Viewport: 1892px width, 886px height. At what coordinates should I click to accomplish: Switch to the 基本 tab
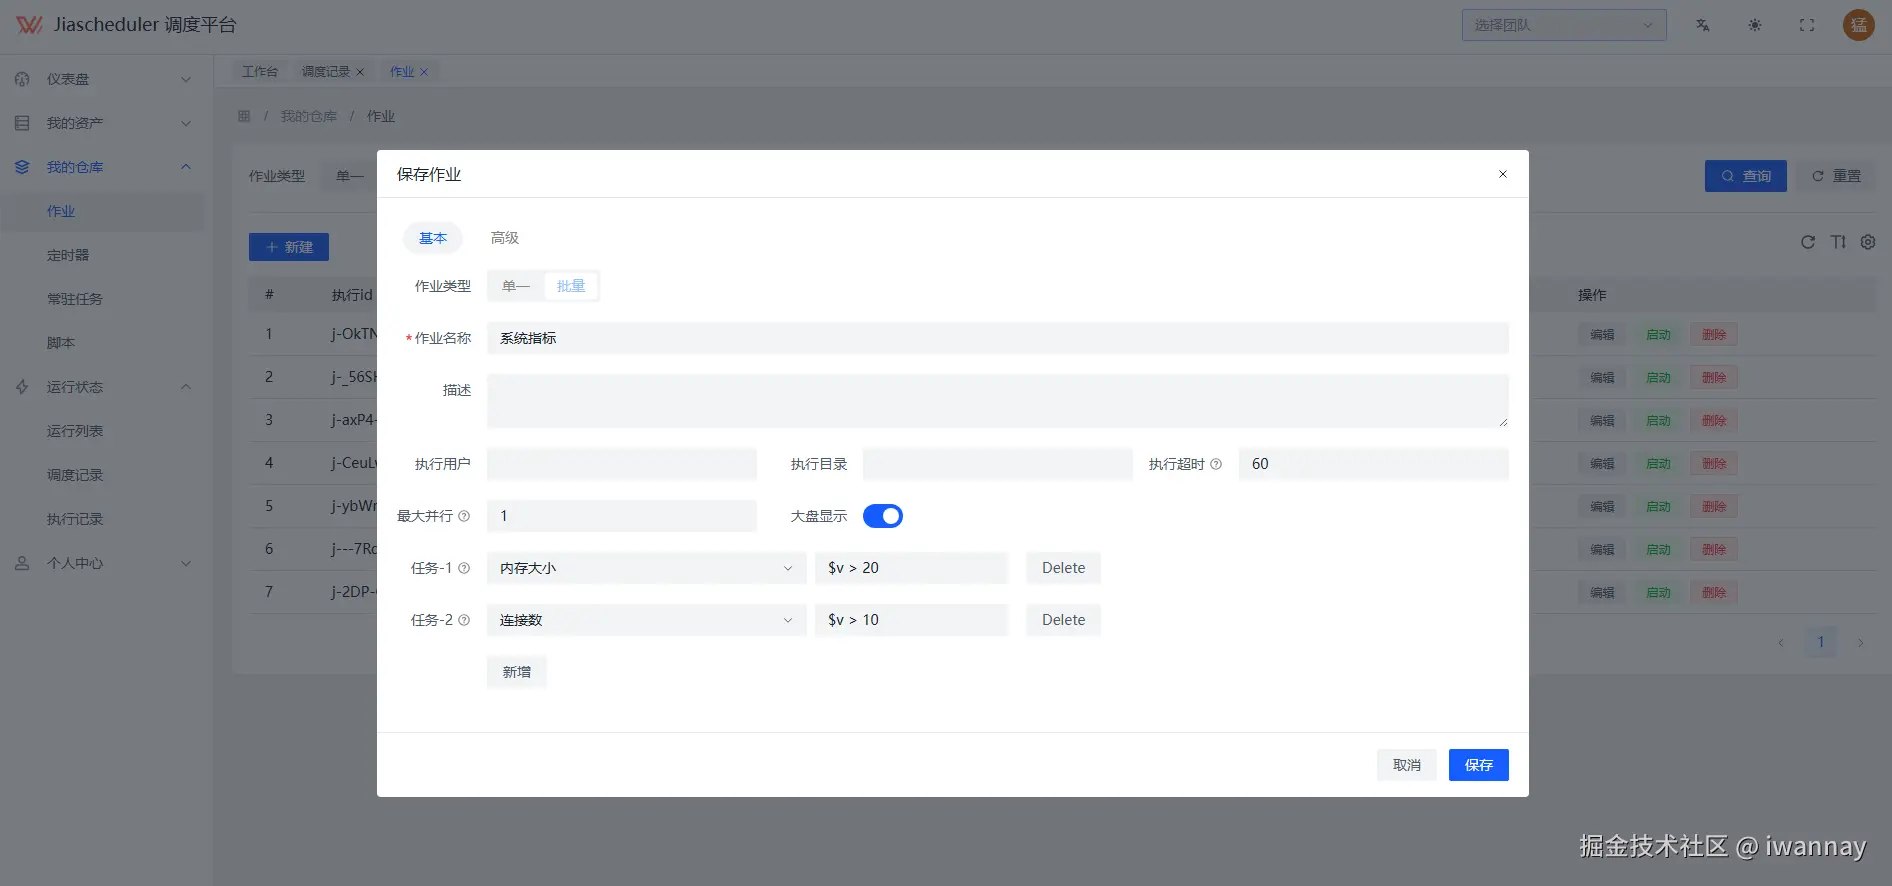click(x=433, y=238)
